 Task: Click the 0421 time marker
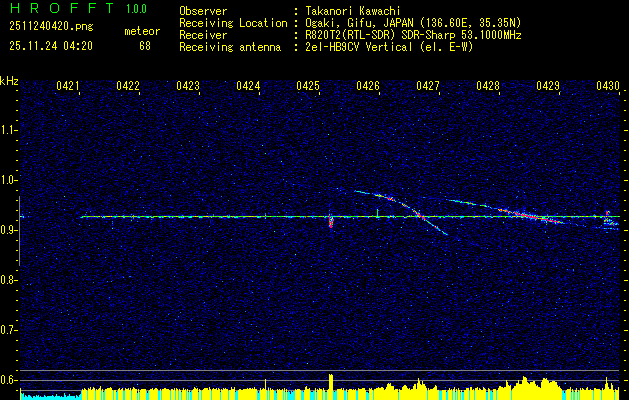point(68,85)
